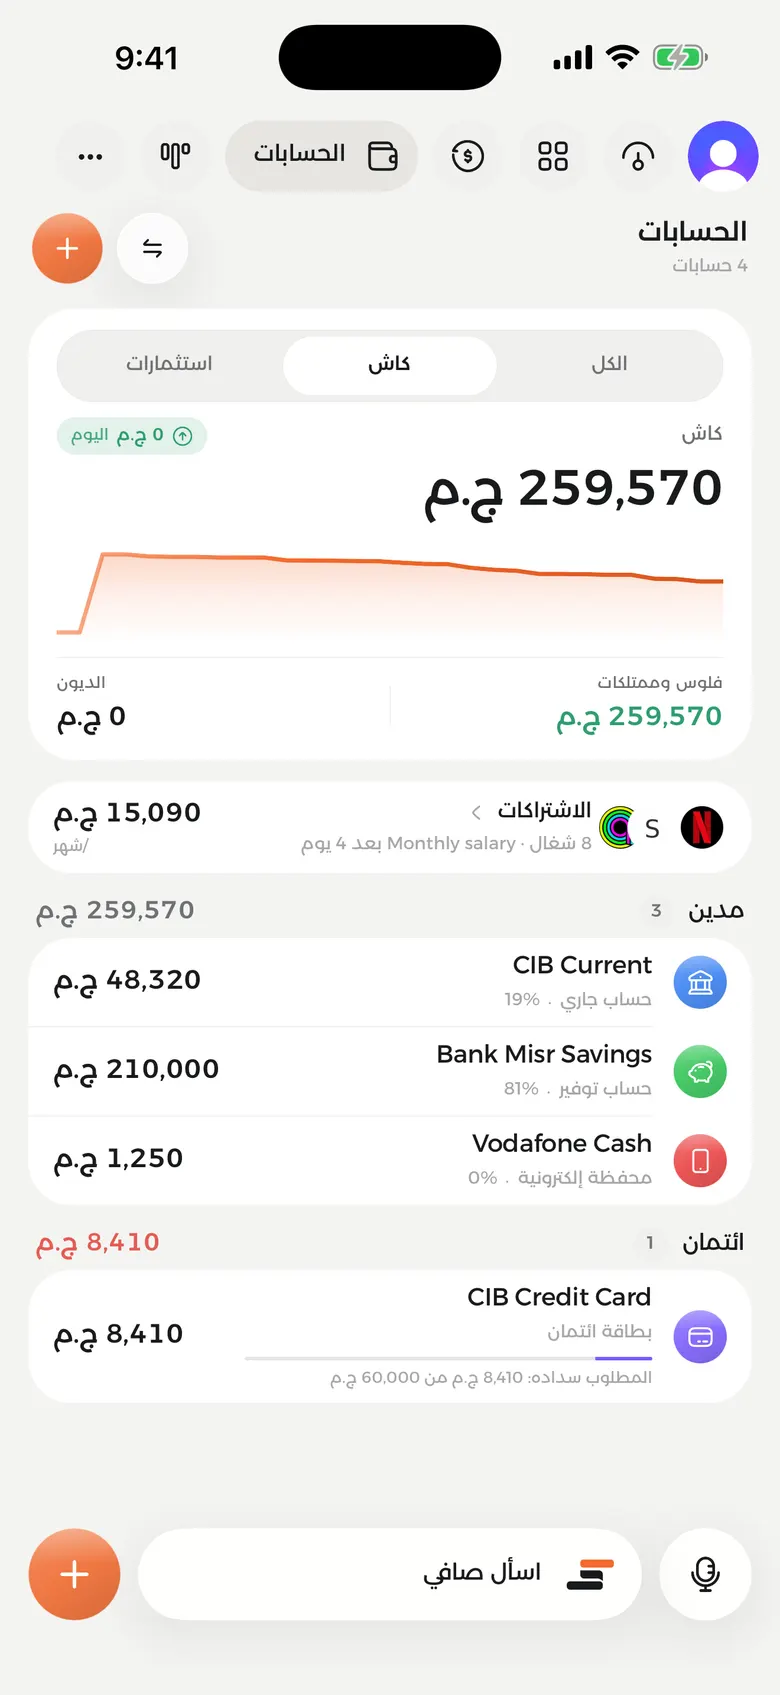
Task: Open the dashboard gauge icon
Action: [x=638, y=156]
